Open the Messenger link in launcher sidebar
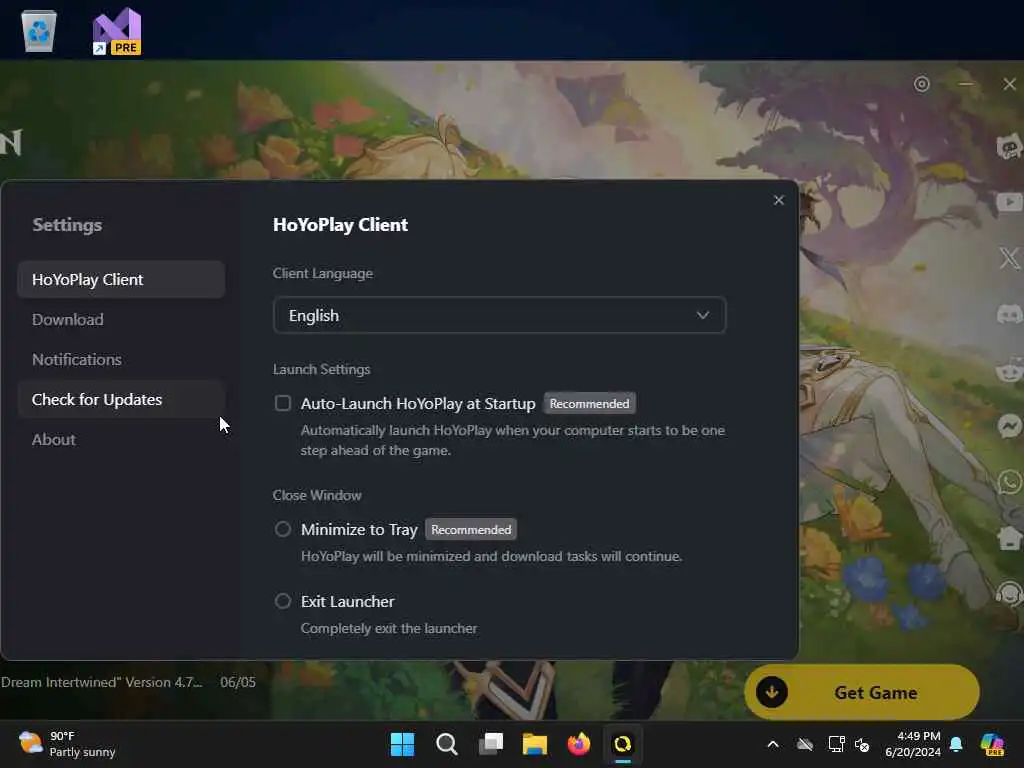Image resolution: width=1024 pixels, height=768 pixels. coord(1010,426)
